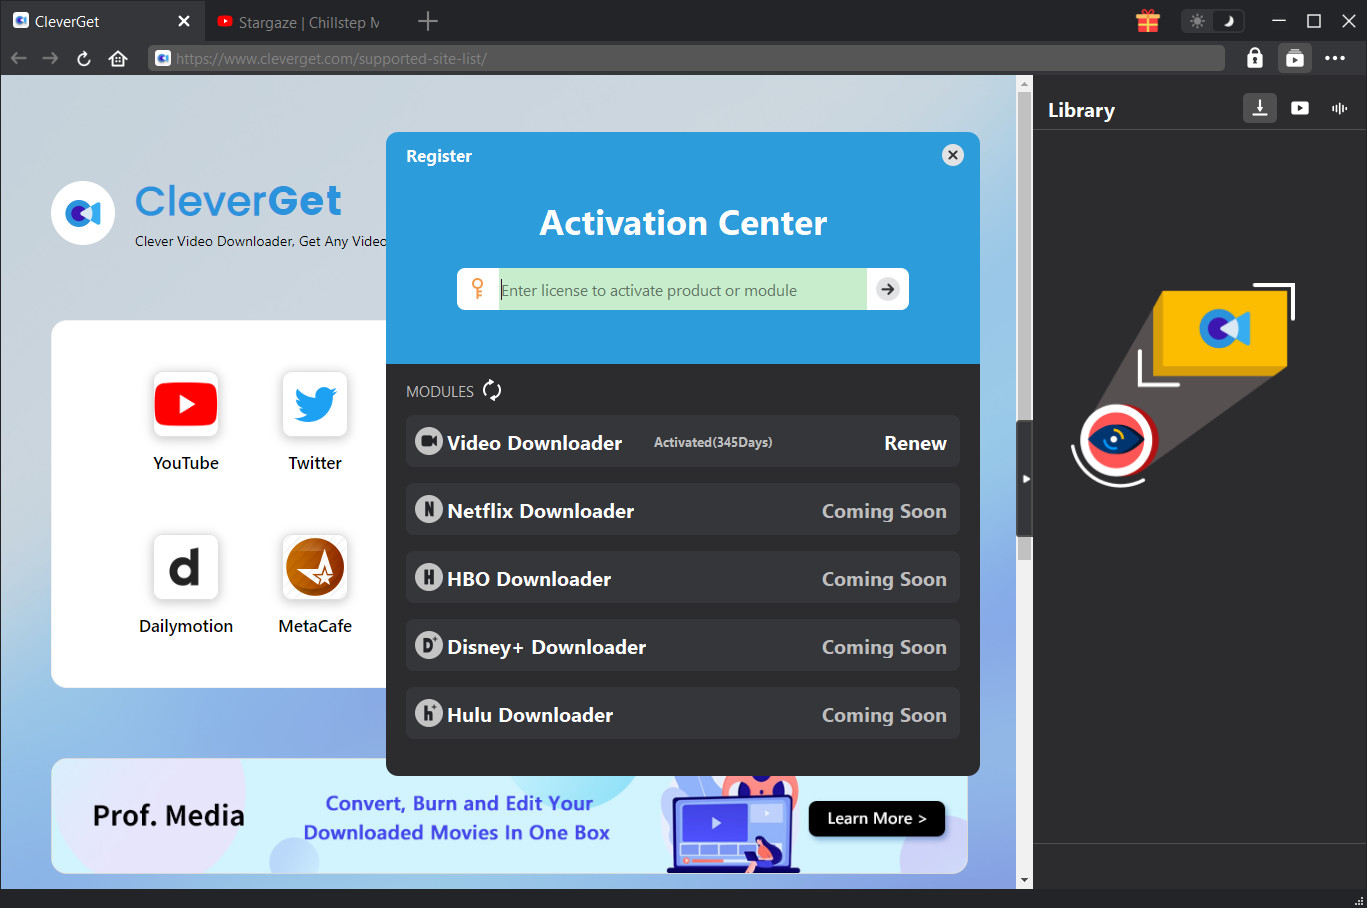Click the Prof. Media banner title
The image size is (1367, 908).
[x=169, y=816]
